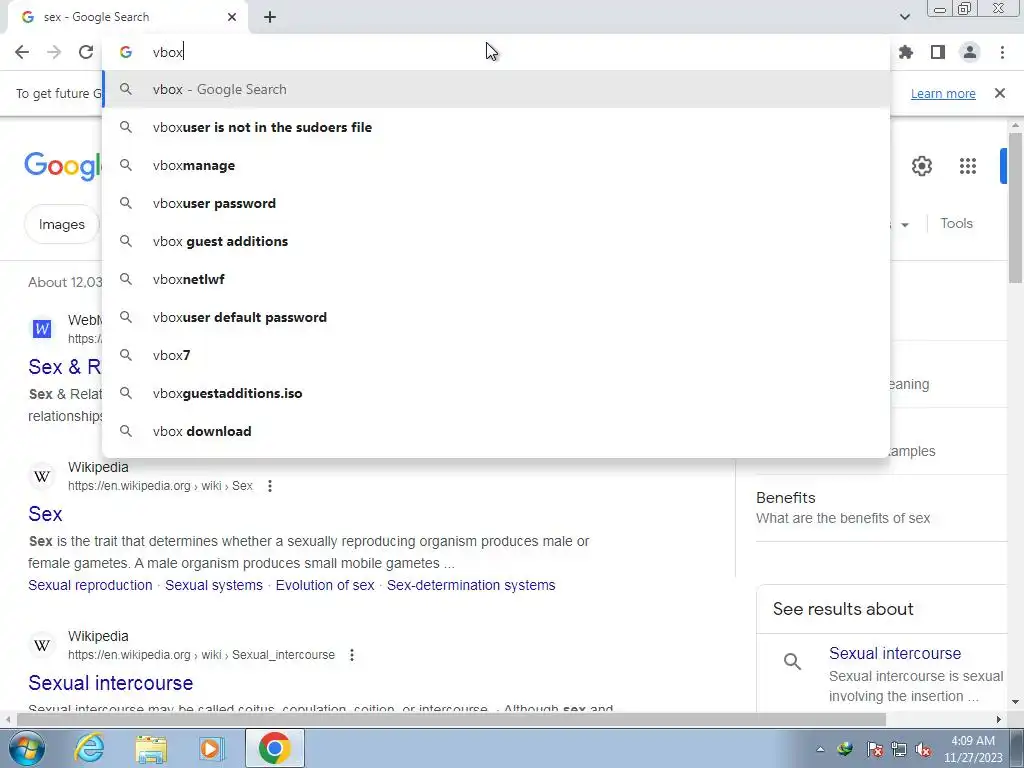Select 'vbox guest additions' suggestion
This screenshot has width=1024, height=768.
(496, 241)
